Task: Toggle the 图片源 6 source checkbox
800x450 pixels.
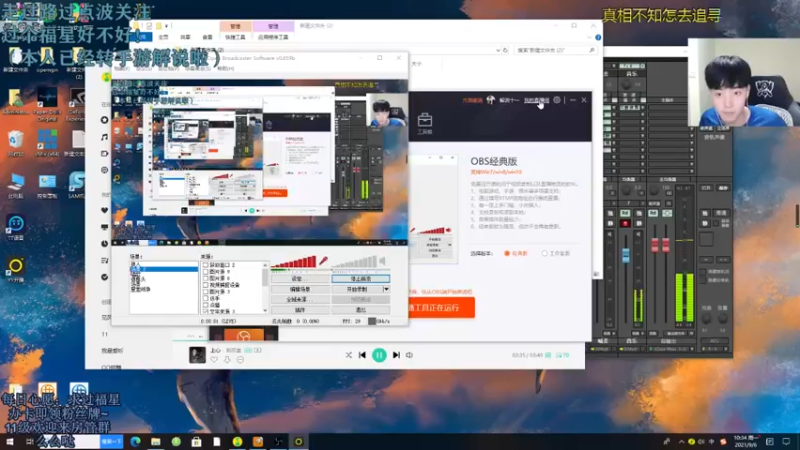Action: (205, 279)
